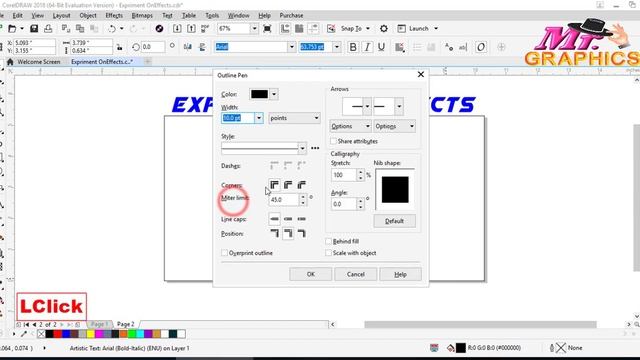640x360 pixels.
Task: Enable the Overprint outline checkbox
Action: click(224, 253)
